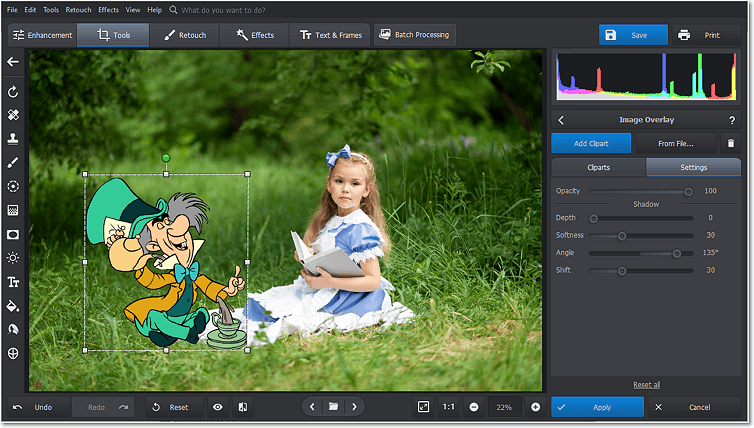
Task: Switch to Cliparts tab
Action: tap(598, 167)
